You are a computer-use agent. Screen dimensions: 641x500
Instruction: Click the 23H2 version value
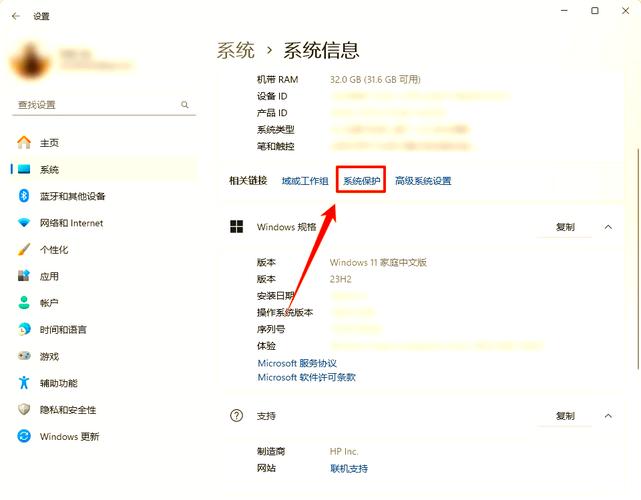coord(341,279)
